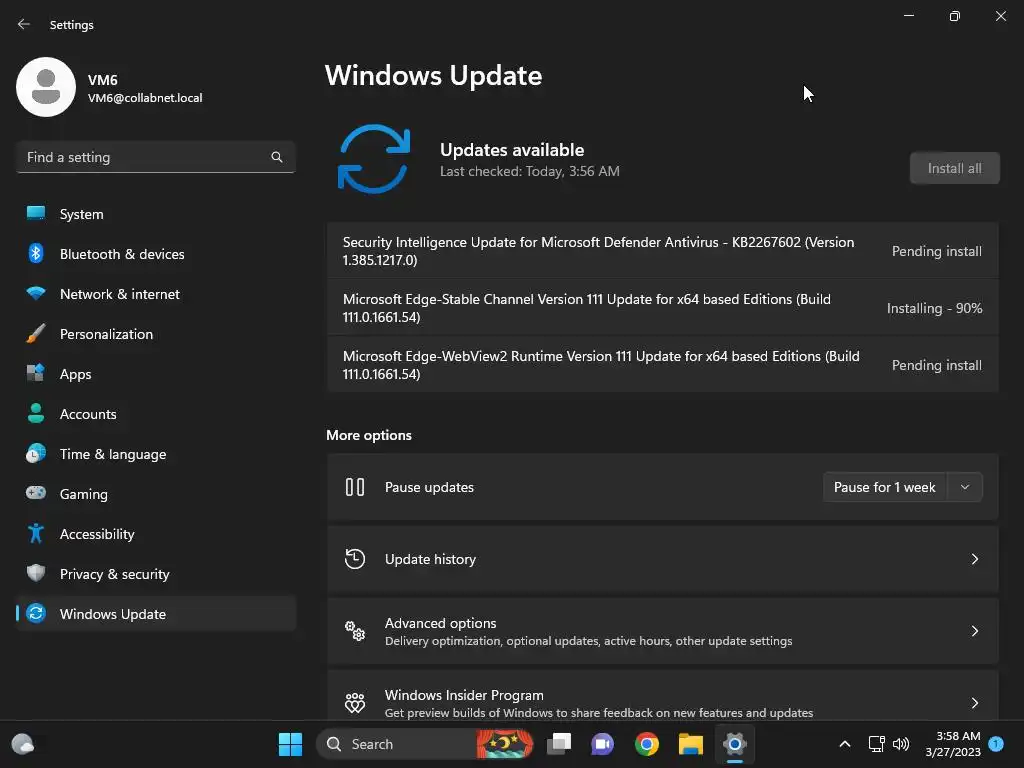The height and width of the screenshot is (768, 1024).
Task: Select System in the settings sidebar
Action: [x=156, y=214]
